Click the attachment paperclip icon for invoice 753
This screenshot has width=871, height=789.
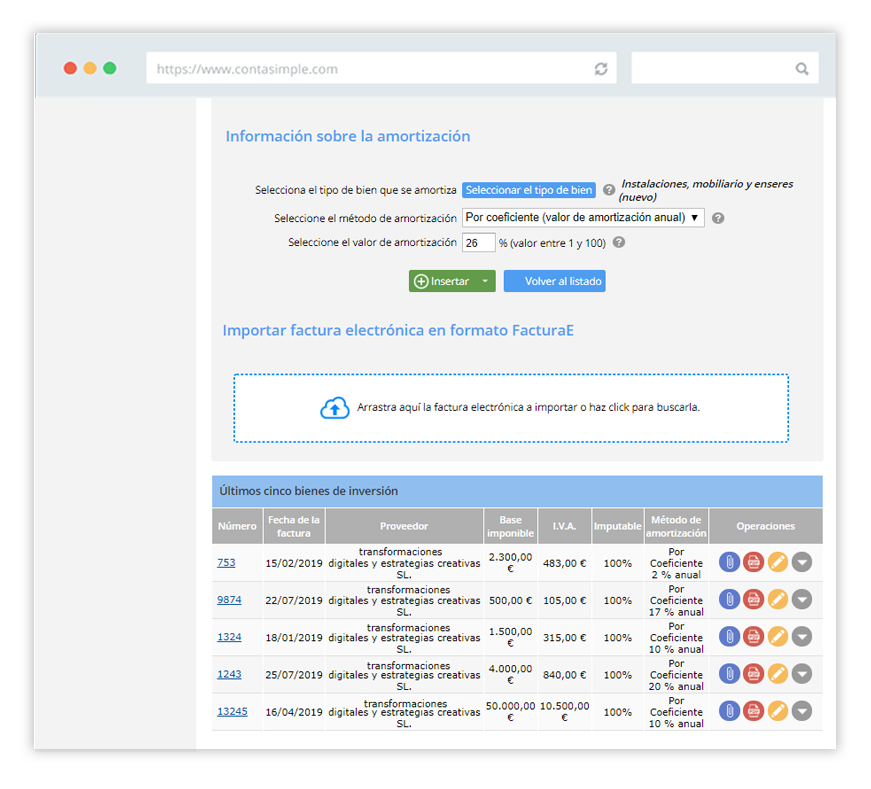pos(729,562)
